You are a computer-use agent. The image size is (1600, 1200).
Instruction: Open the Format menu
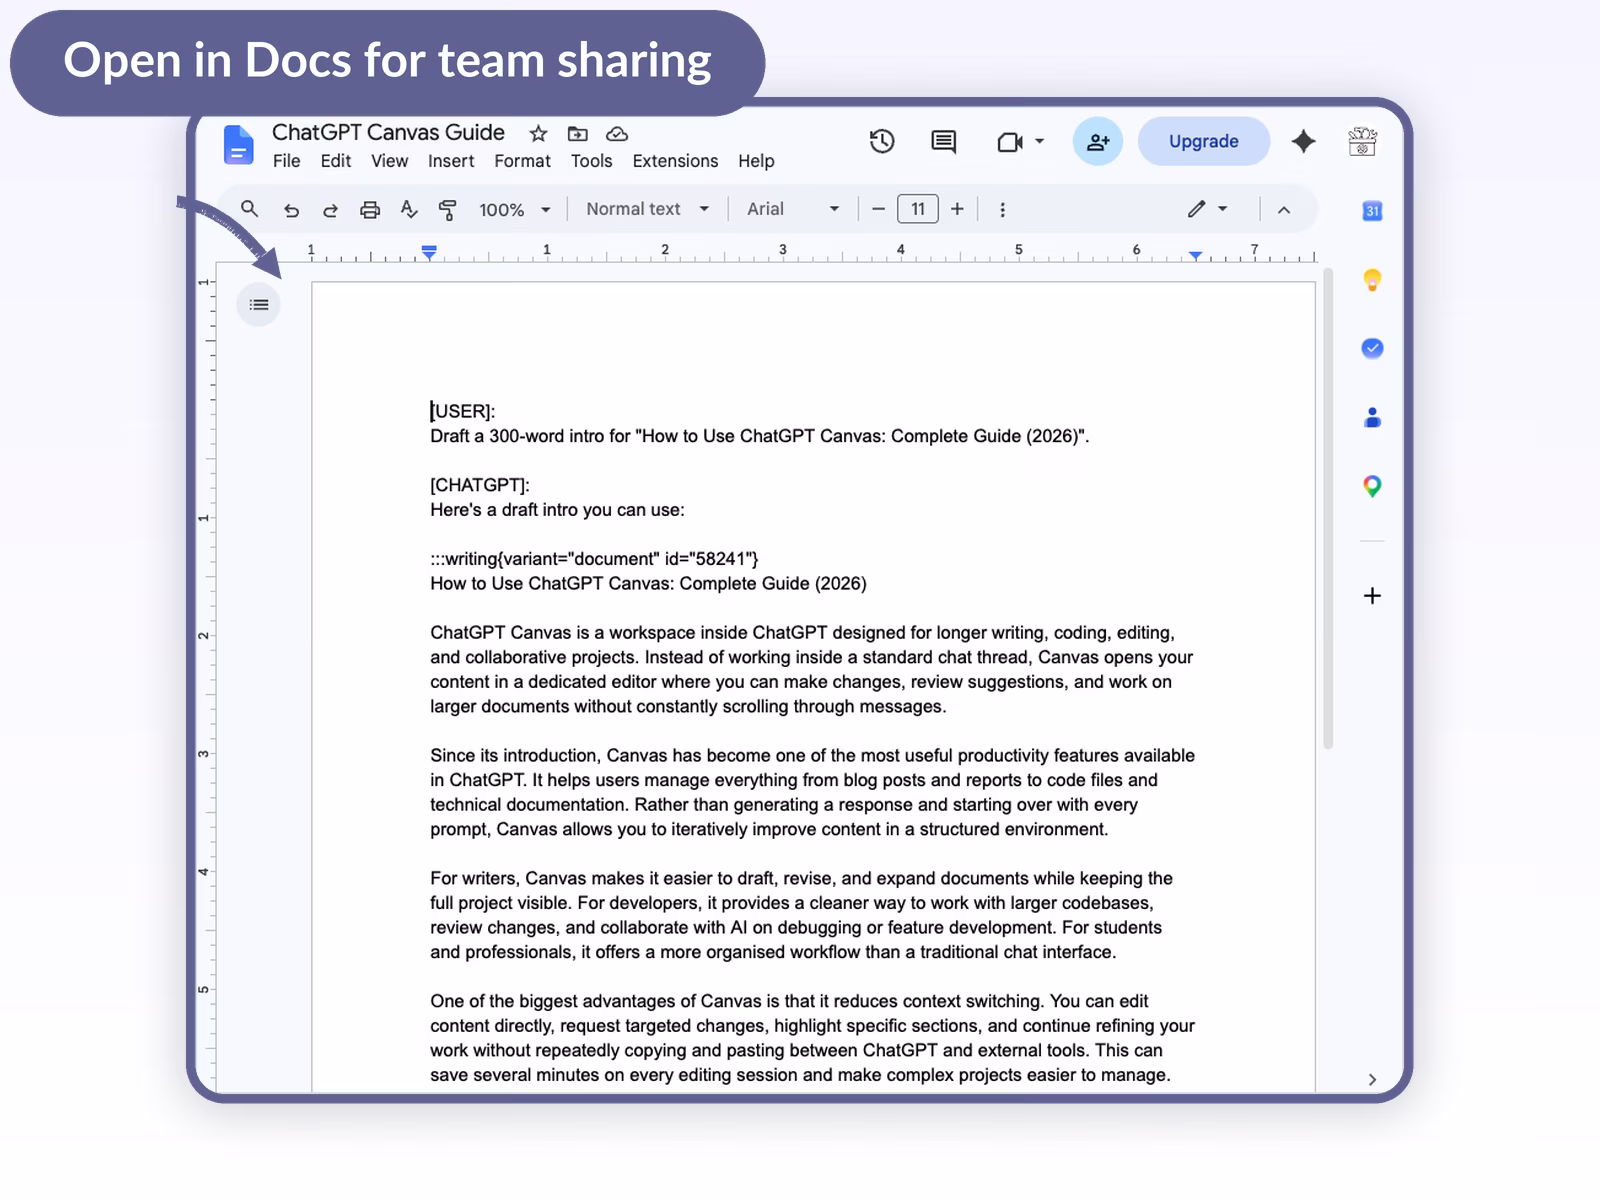[522, 161]
